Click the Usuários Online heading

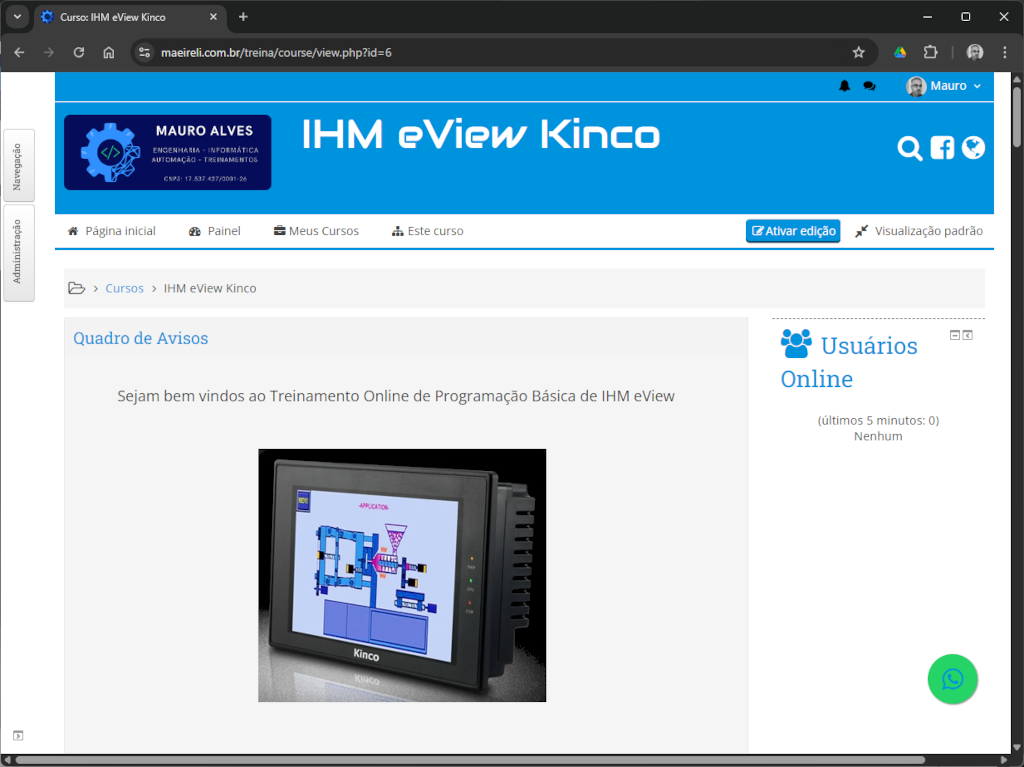point(849,362)
